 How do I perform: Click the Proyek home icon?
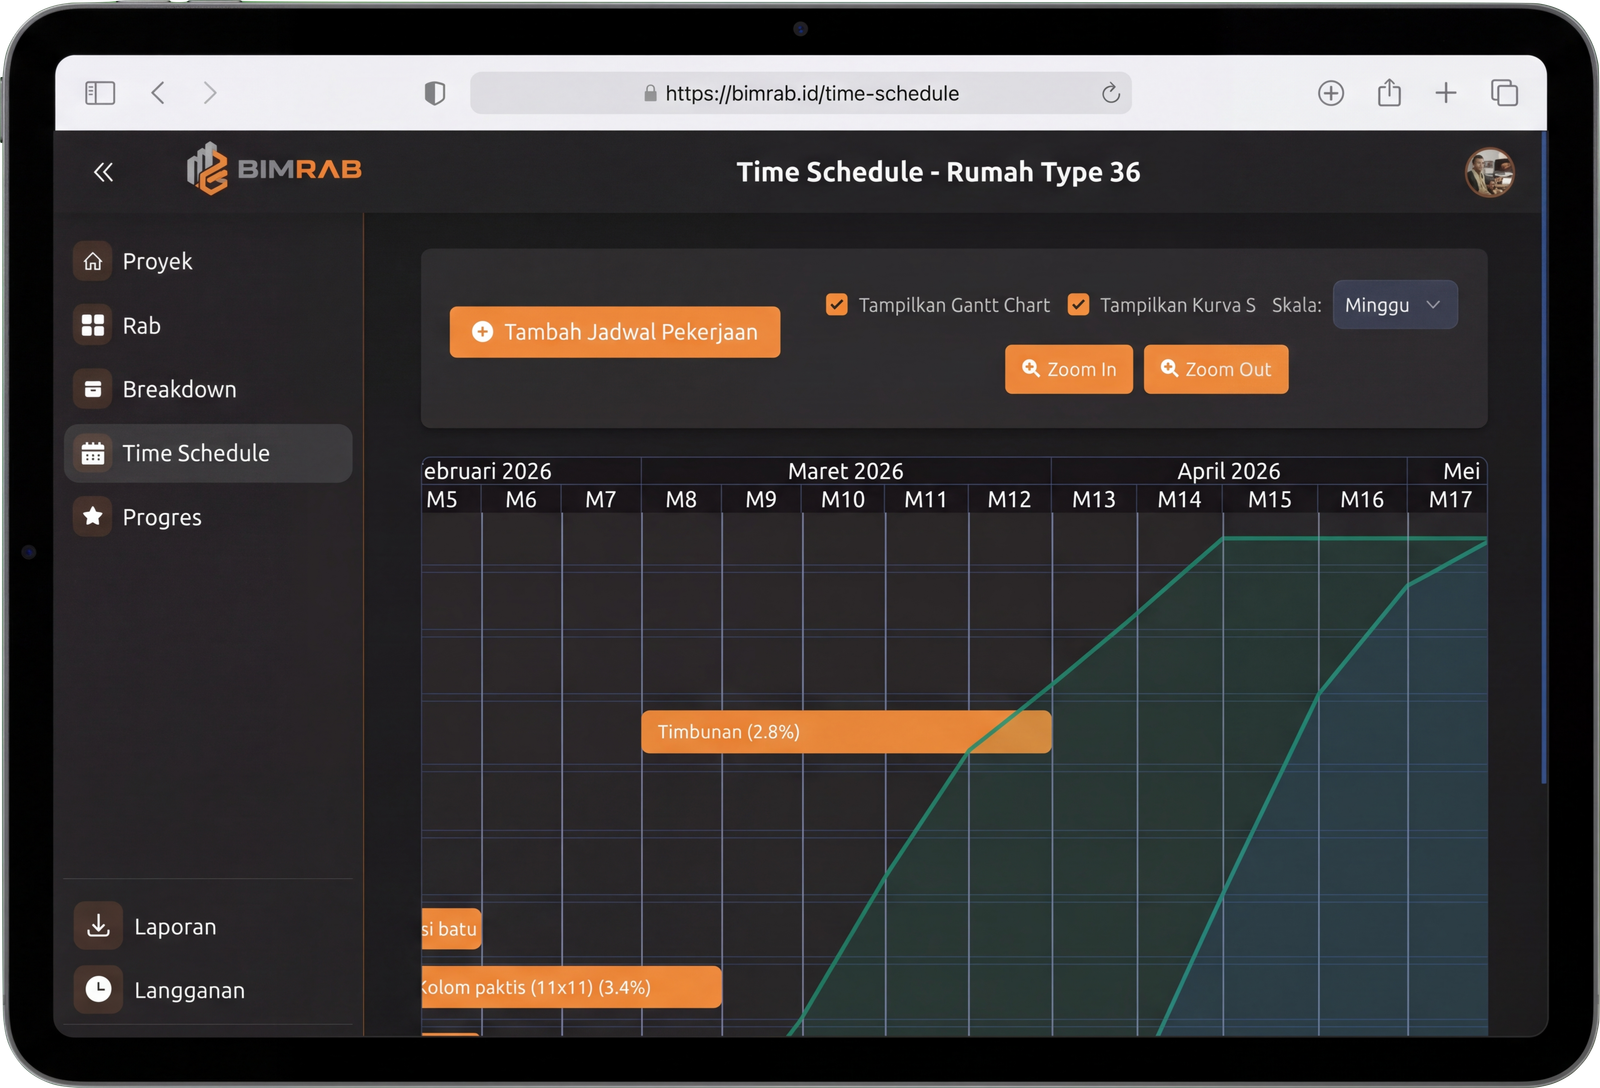93,261
